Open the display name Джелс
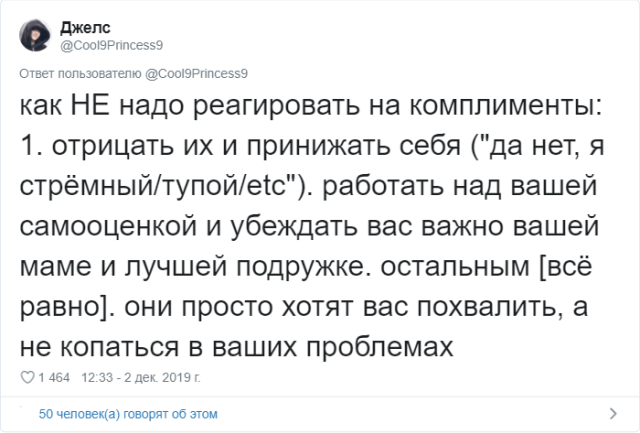This screenshot has width=640, height=433. tap(85, 28)
